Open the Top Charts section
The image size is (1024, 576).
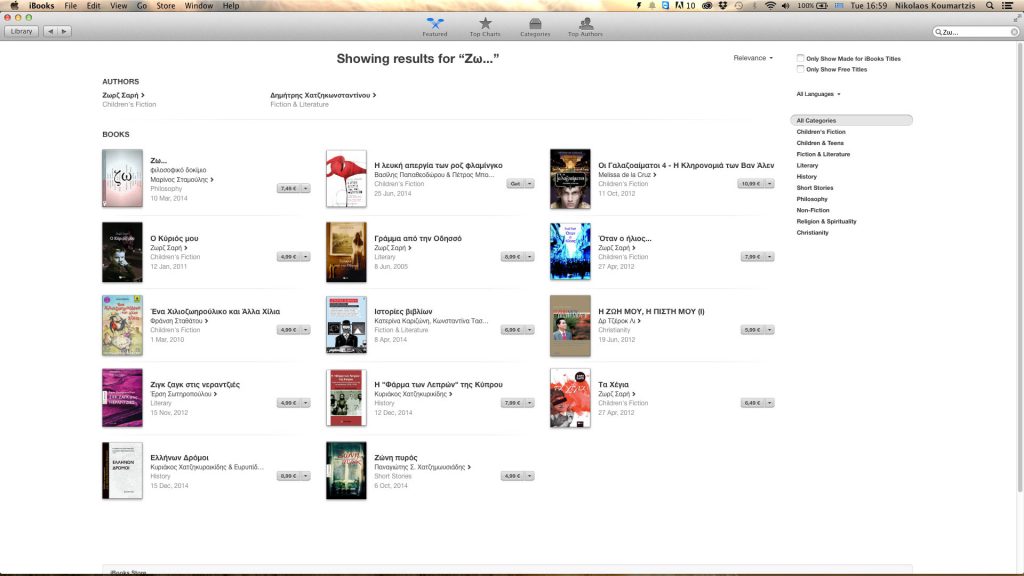485,27
